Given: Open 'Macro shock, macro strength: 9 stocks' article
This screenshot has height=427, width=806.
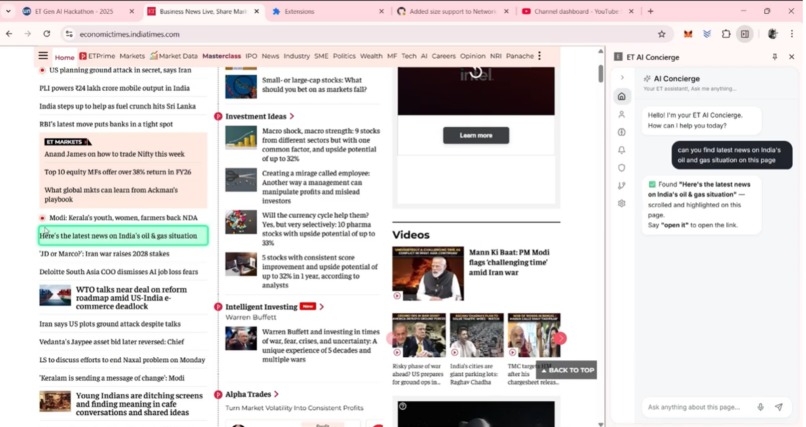Looking at the screenshot, I should (x=321, y=144).
